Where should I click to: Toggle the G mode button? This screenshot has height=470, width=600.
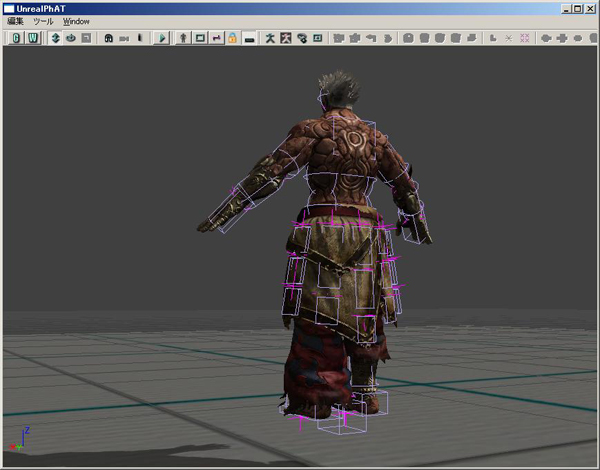click(16, 38)
